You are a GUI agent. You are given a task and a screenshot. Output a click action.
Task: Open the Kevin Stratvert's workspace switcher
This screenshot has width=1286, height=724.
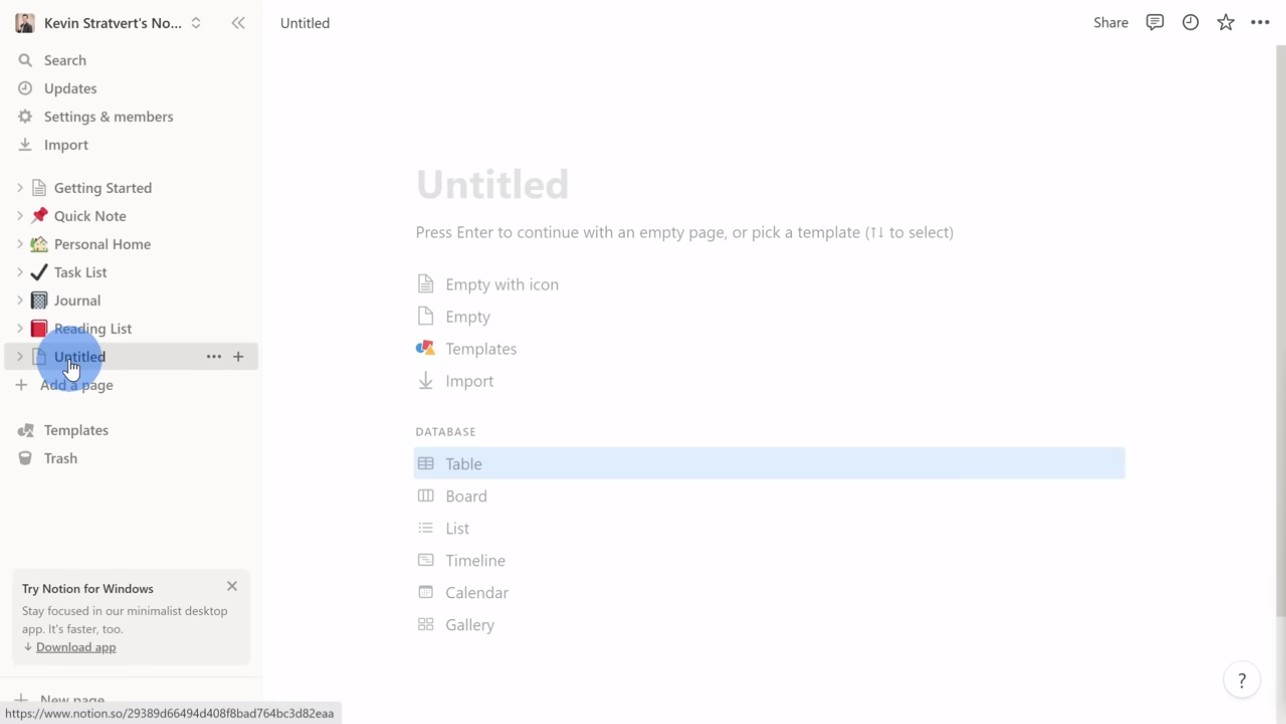[x=109, y=23]
